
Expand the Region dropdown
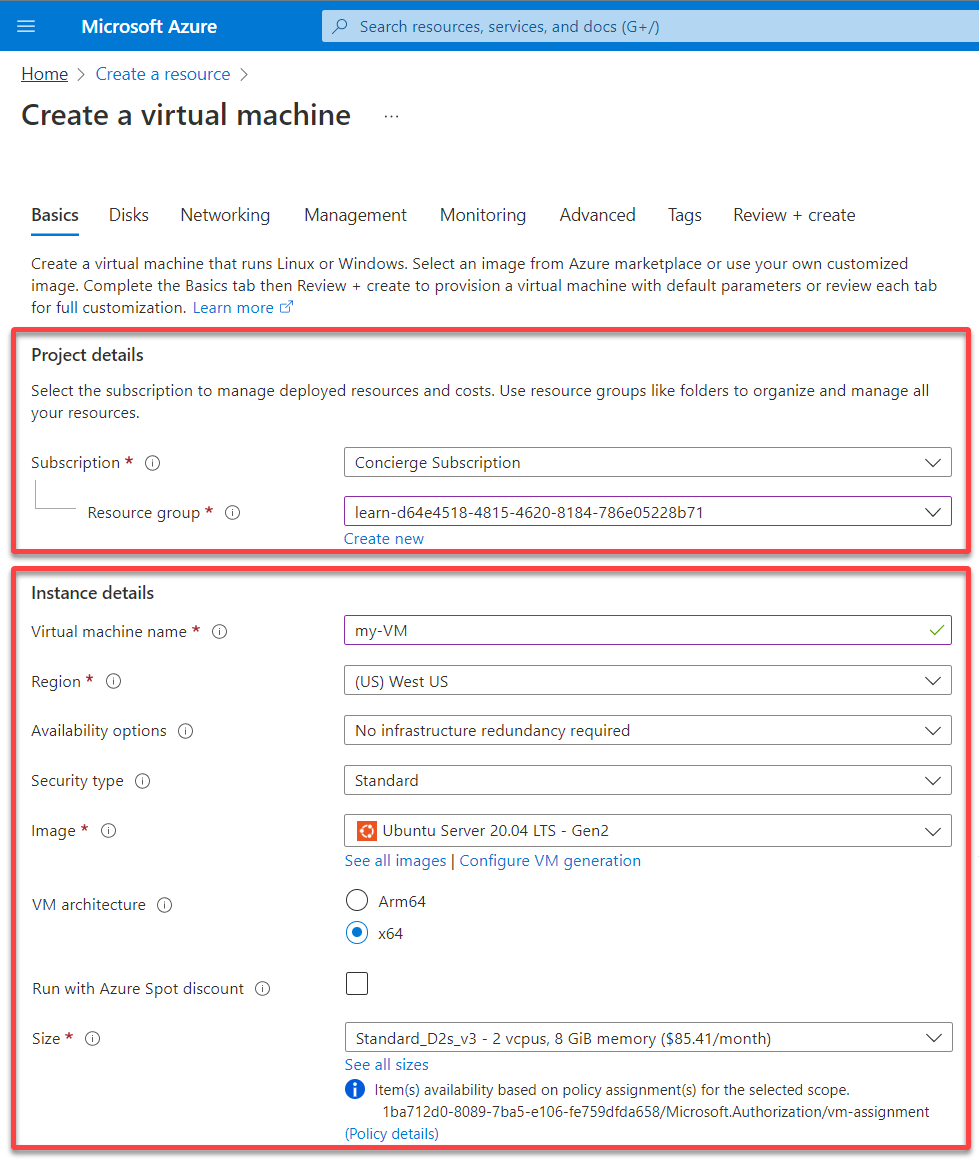(x=648, y=681)
